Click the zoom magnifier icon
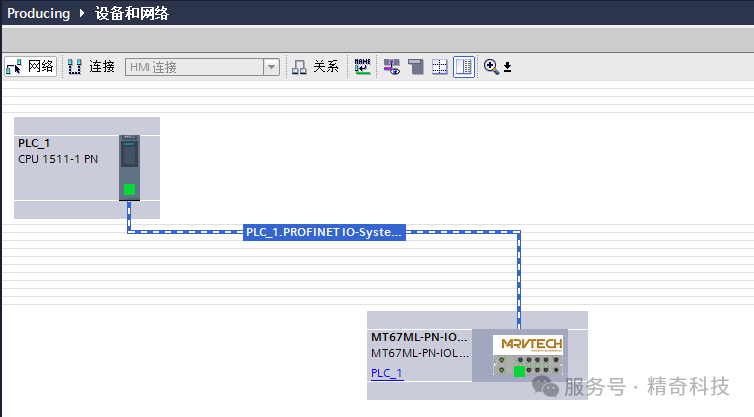Screen dimensions: 754x417 491,66
